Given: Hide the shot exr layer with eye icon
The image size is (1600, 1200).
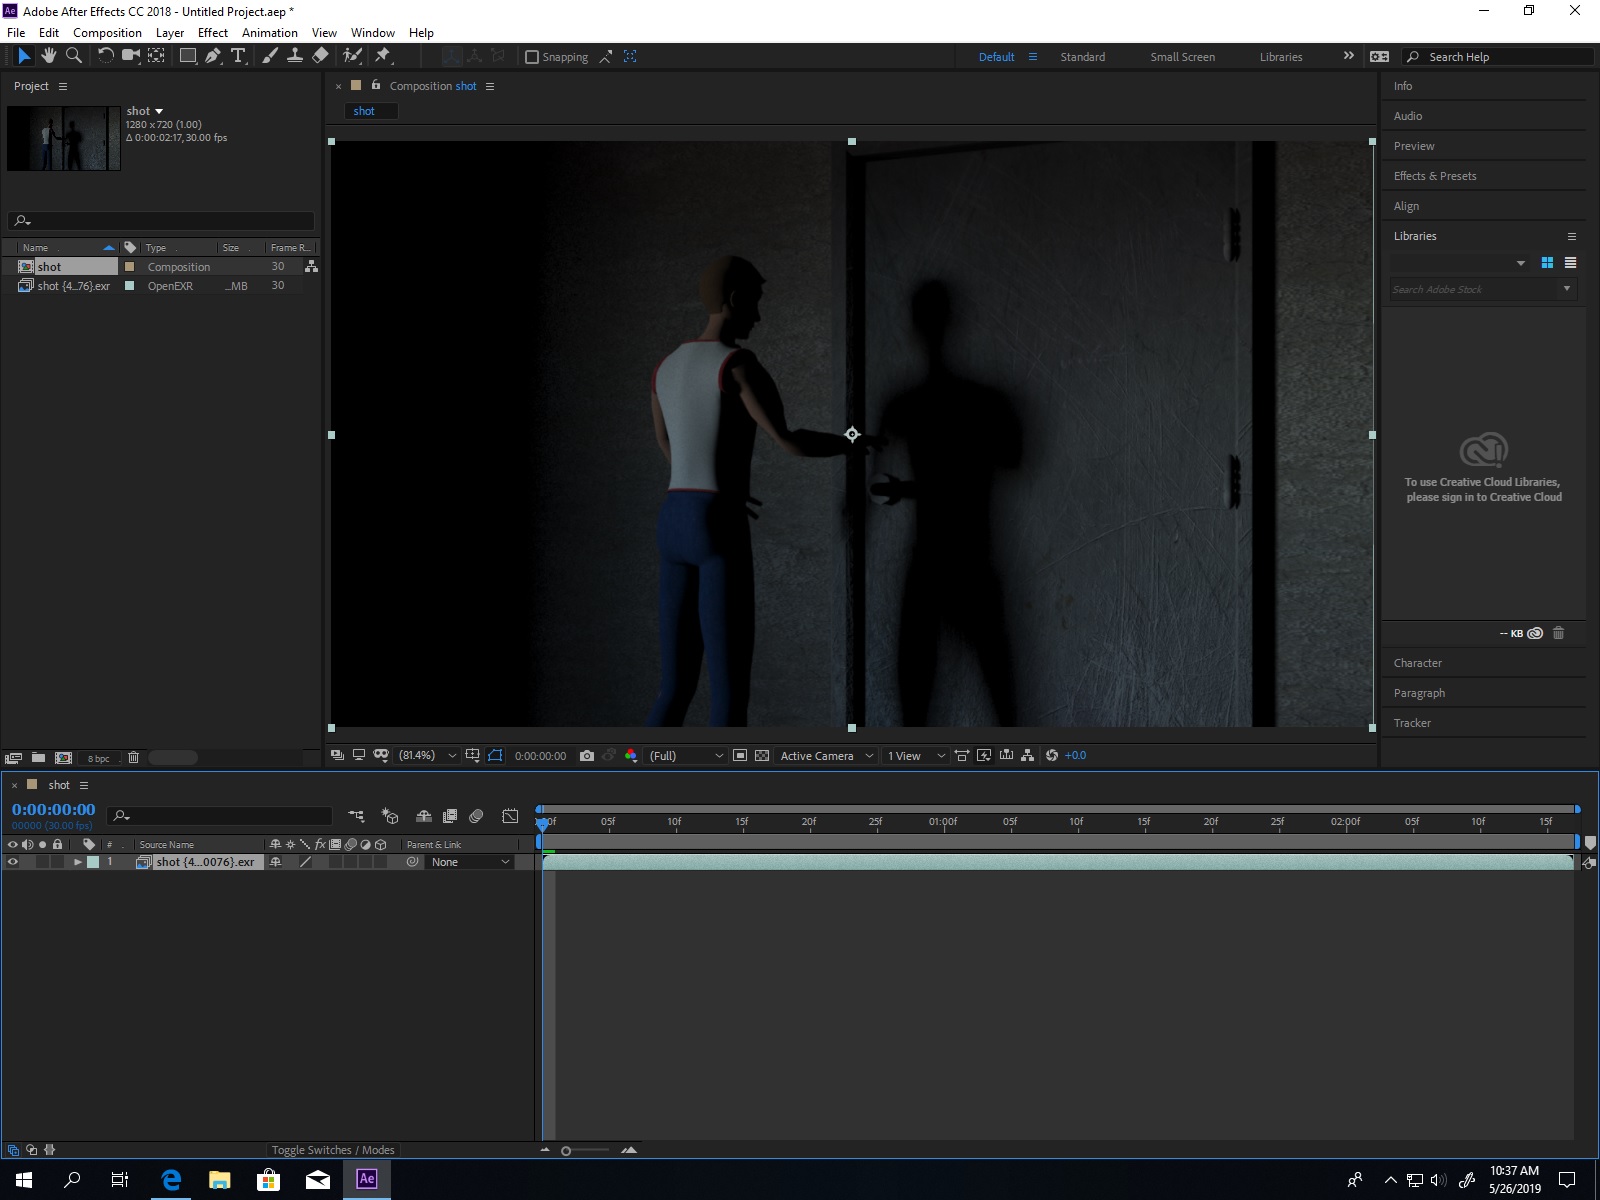Looking at the screenshot, I should point(13,862).
